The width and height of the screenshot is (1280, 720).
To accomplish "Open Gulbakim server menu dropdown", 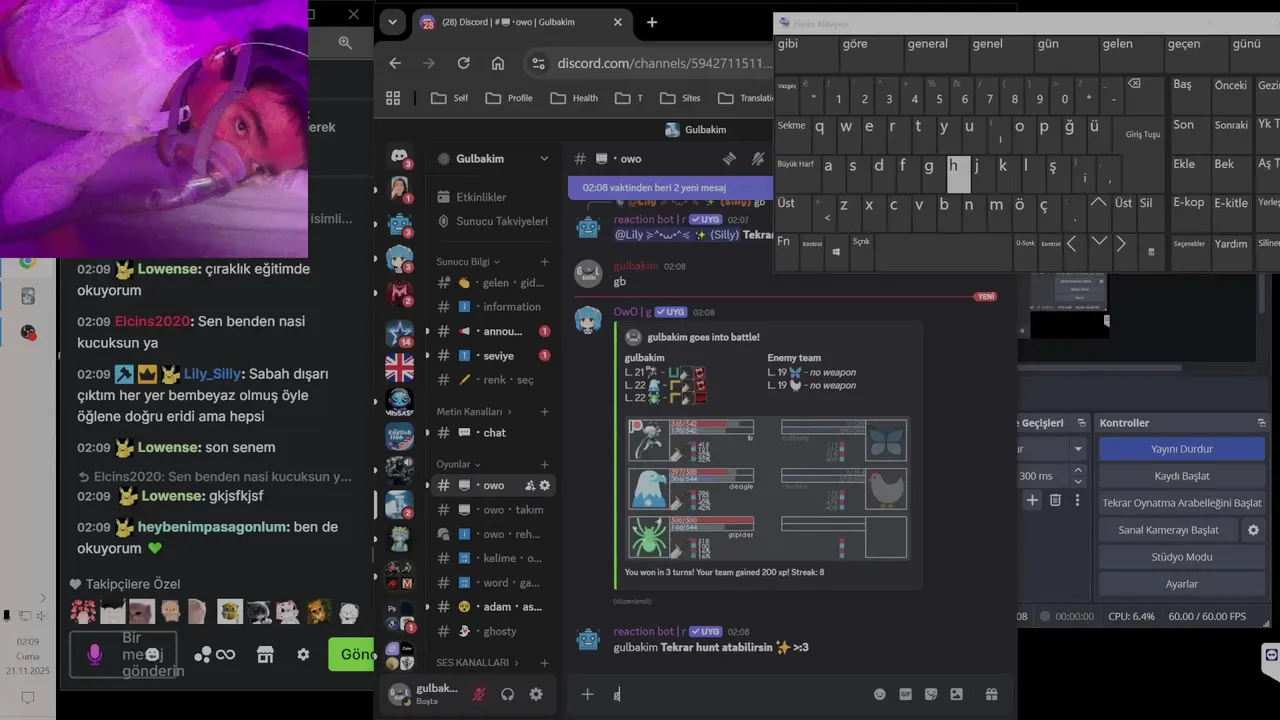I will click(544, 158).
